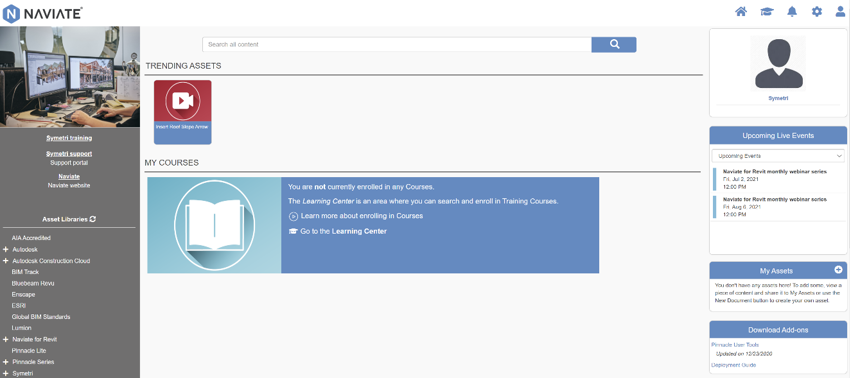The width and height of the screenshot is (850, 378).
Task: Download Pinnacle User Tools
Action: click(735, 345)
